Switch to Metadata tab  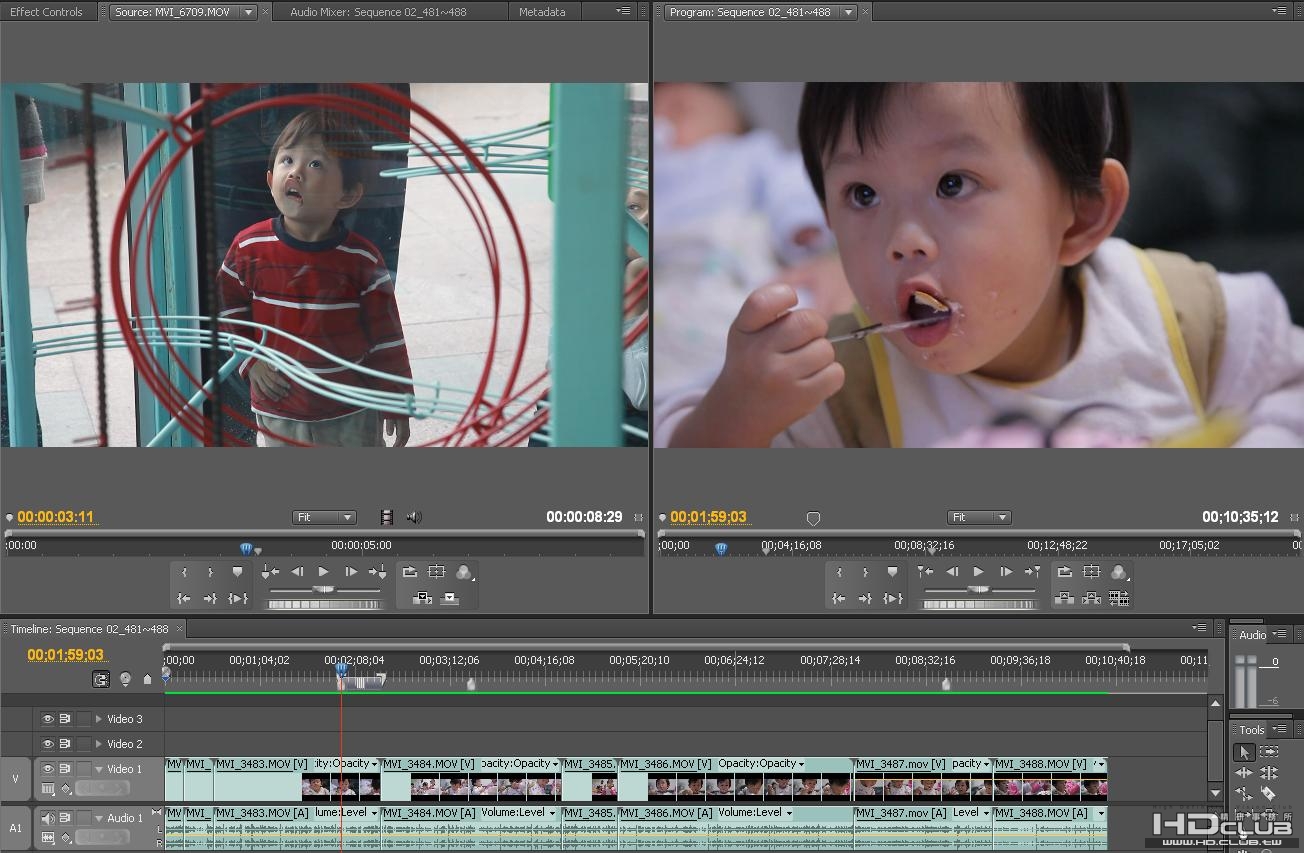(542, 12)
